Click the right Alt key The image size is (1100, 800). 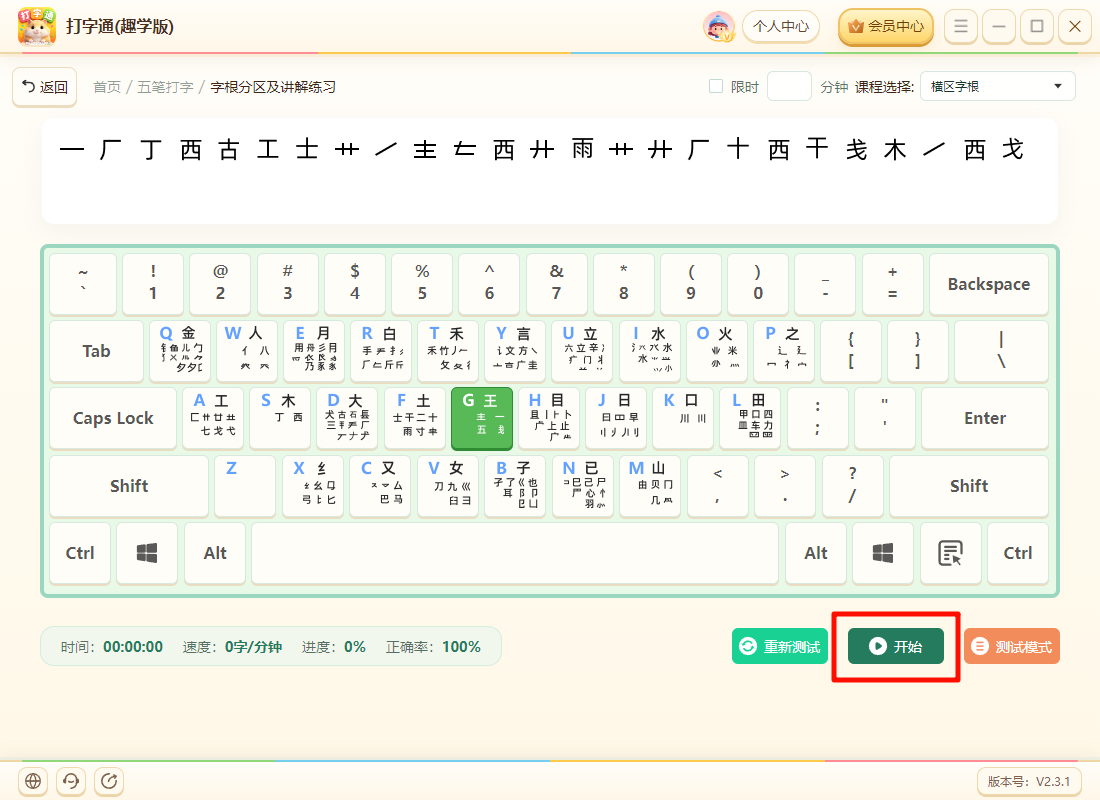(x=816, y=553)
